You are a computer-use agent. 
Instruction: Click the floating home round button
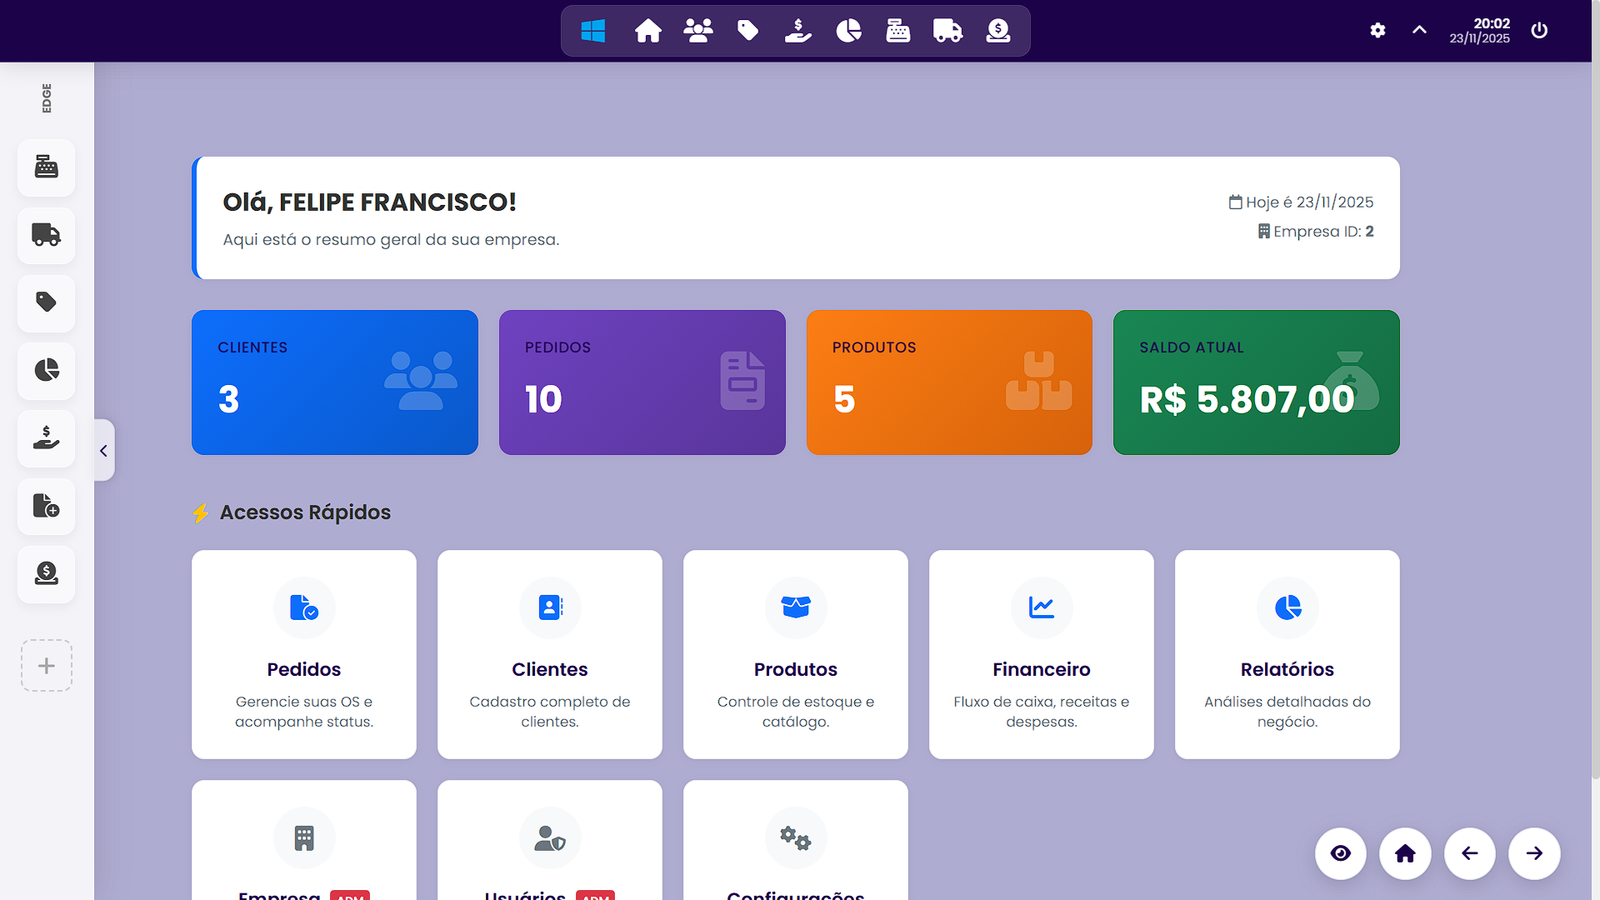pos(1405,853)
